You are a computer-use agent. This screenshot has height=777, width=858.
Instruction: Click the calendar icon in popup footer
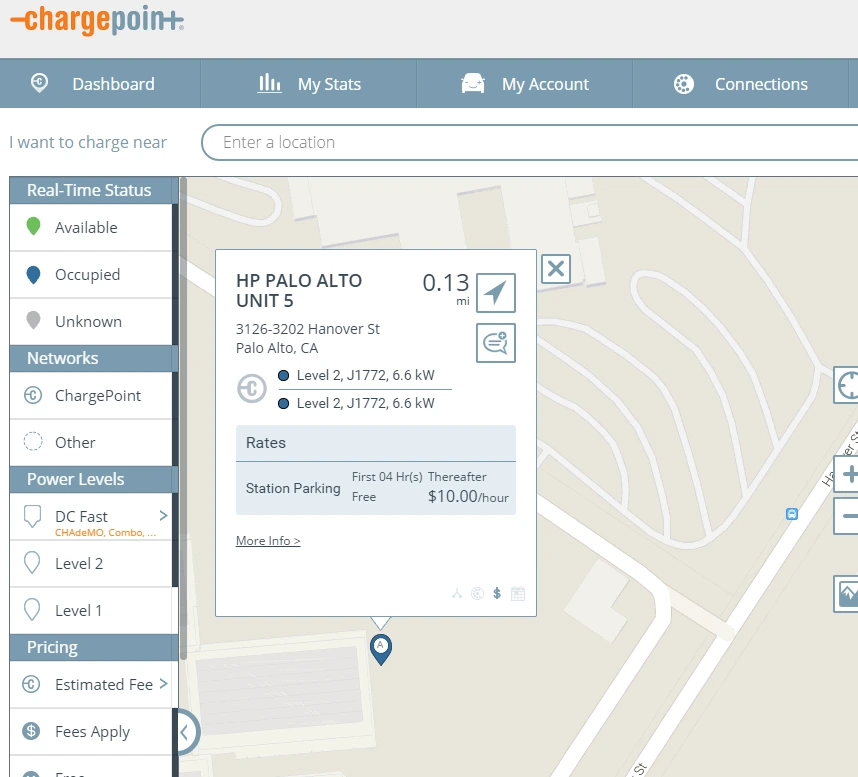click(x=518, y=593)
